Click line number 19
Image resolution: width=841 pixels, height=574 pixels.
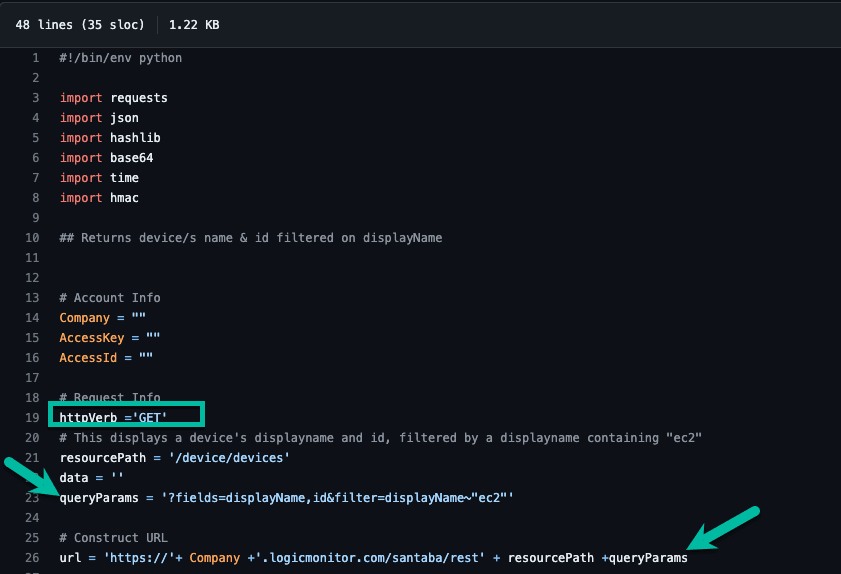pos(32,417)
